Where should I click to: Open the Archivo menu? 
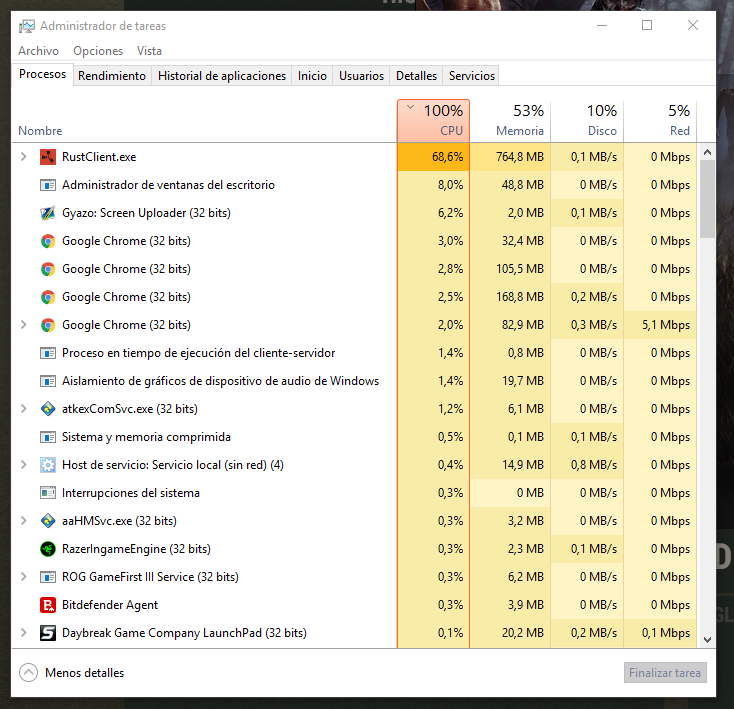point(38,51)
